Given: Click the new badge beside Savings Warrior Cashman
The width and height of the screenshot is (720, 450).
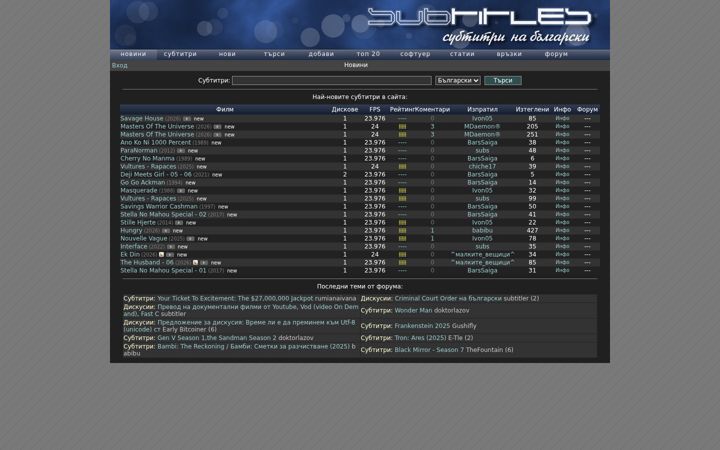Looking at the screenshot, I should (x=223, y=207).
